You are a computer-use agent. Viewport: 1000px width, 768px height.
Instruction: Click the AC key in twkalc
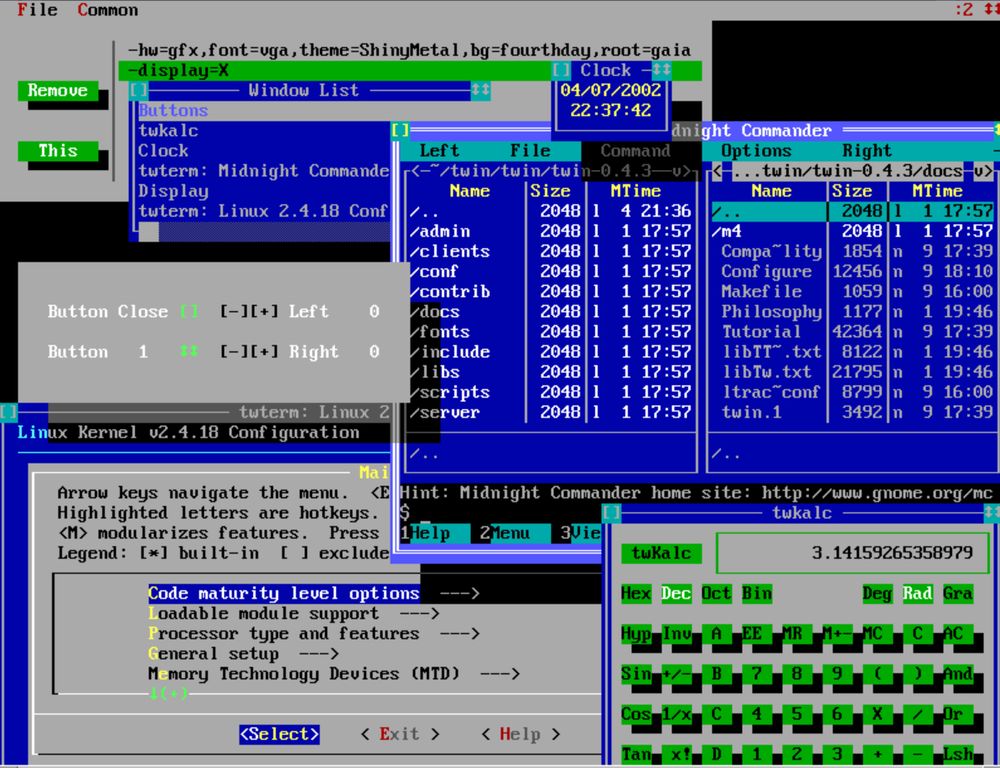tap(958, 634)
